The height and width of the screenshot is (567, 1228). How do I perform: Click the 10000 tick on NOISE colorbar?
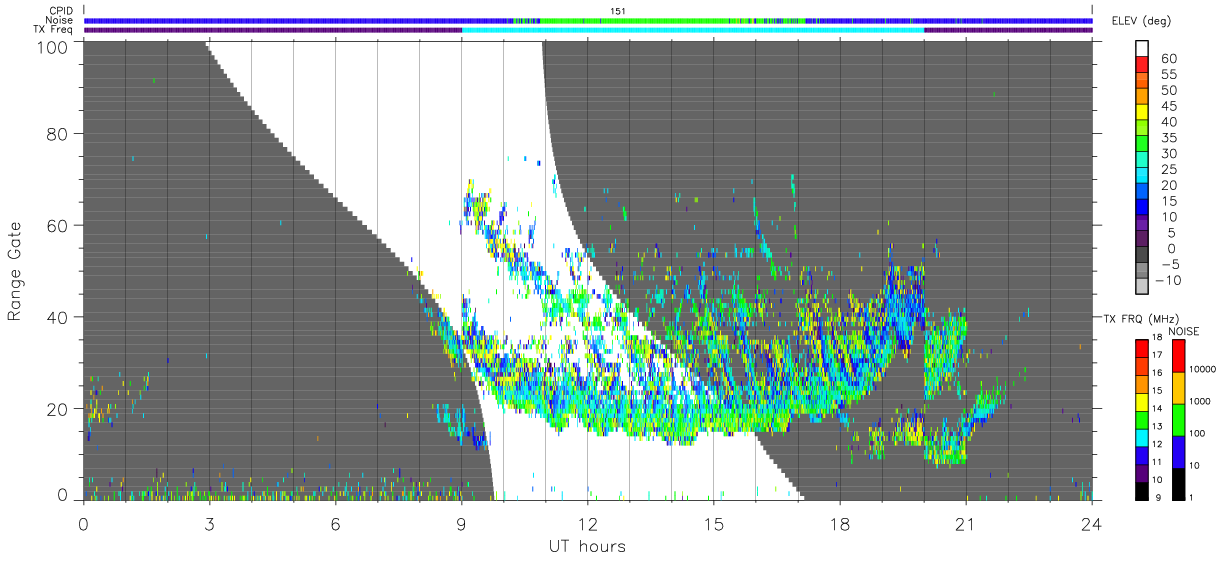(x=1203, y=369)
